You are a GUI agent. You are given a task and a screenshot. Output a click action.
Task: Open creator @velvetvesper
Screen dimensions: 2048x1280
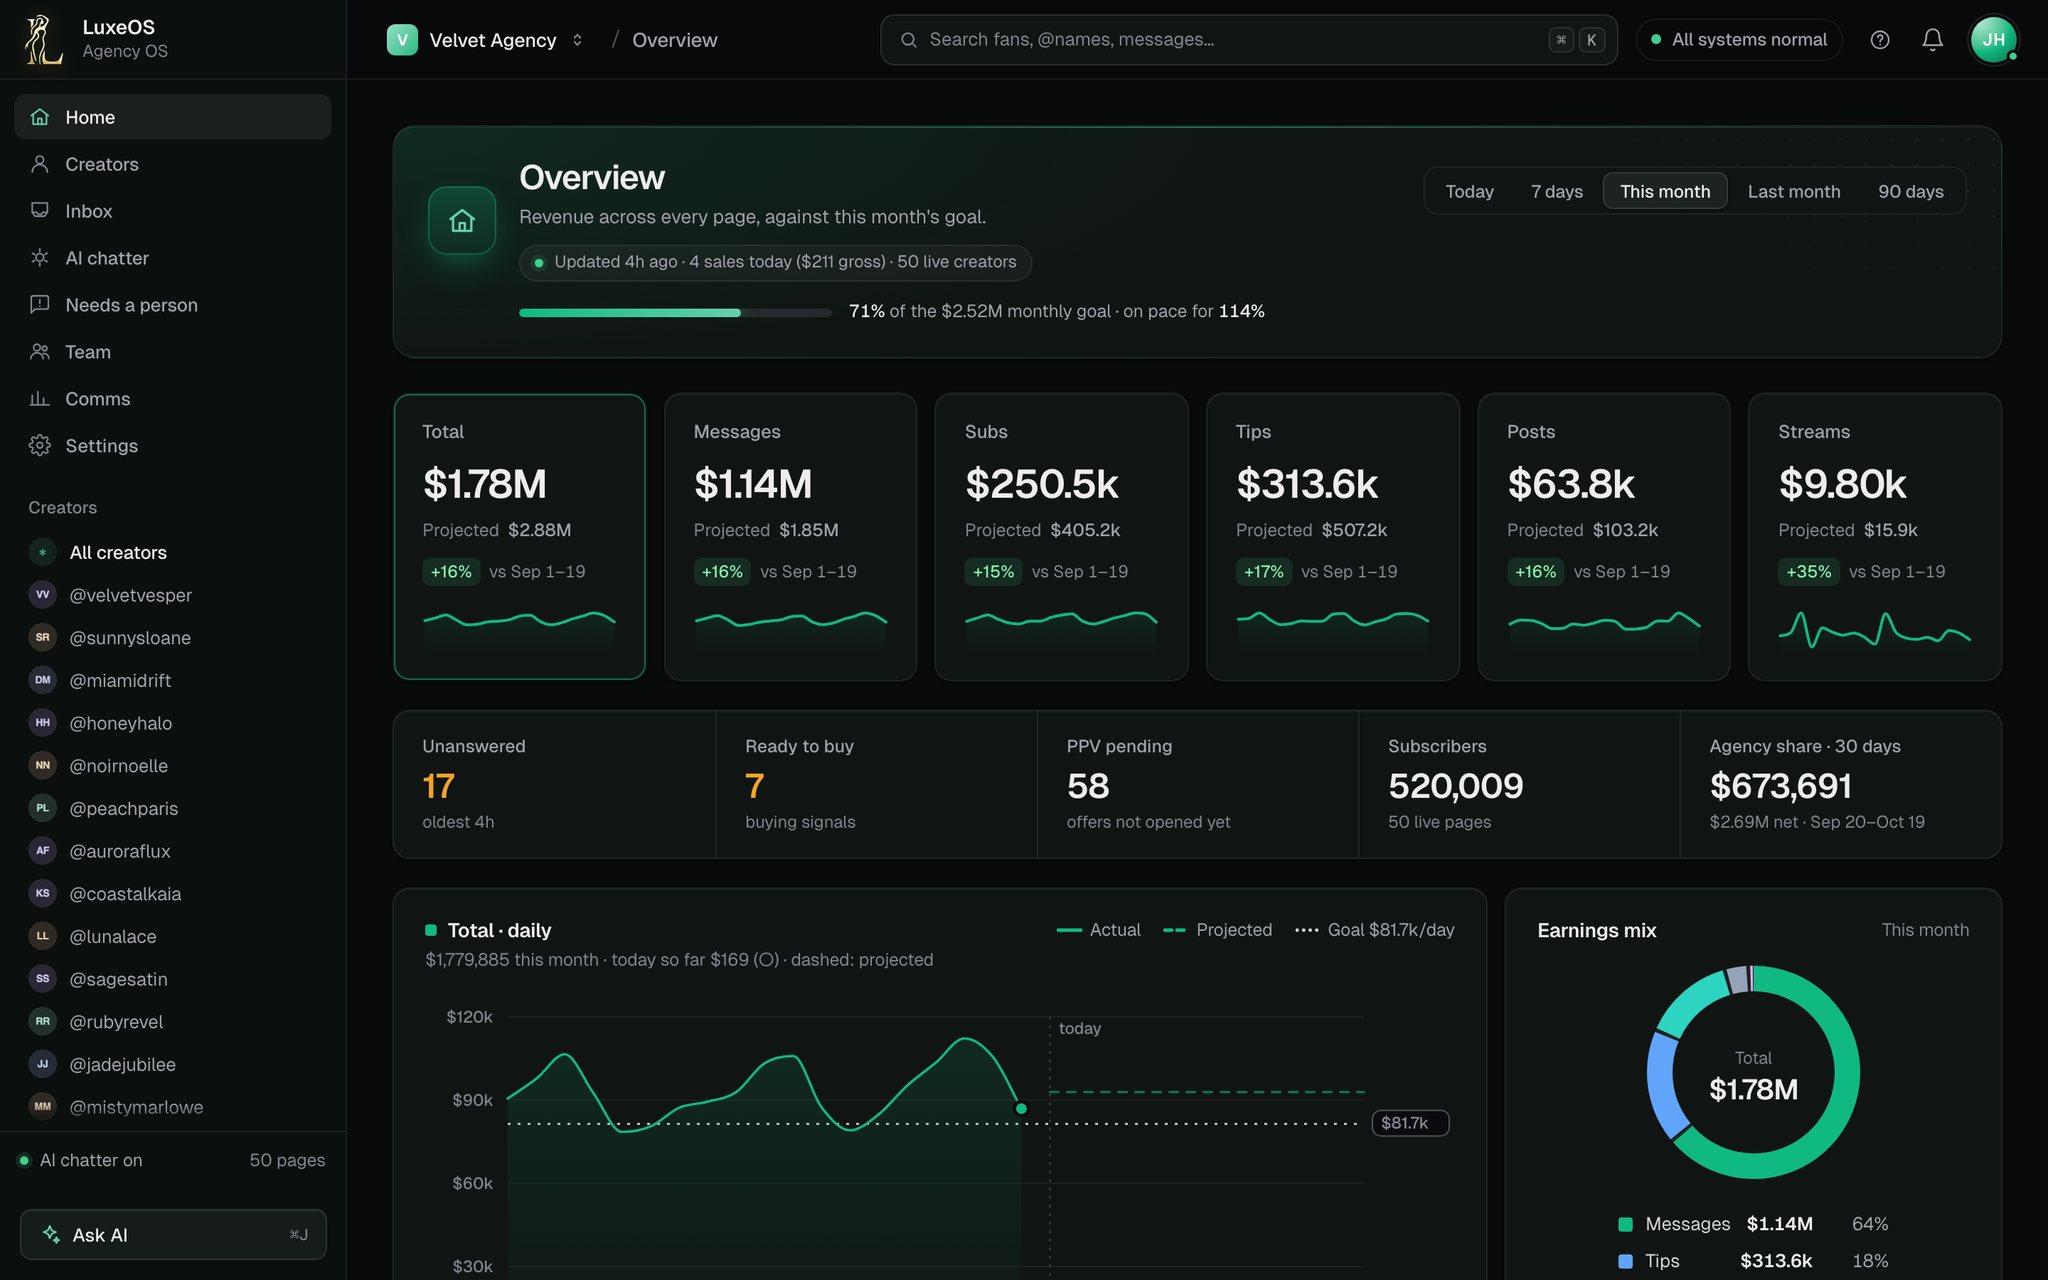[x=173, y=595]
